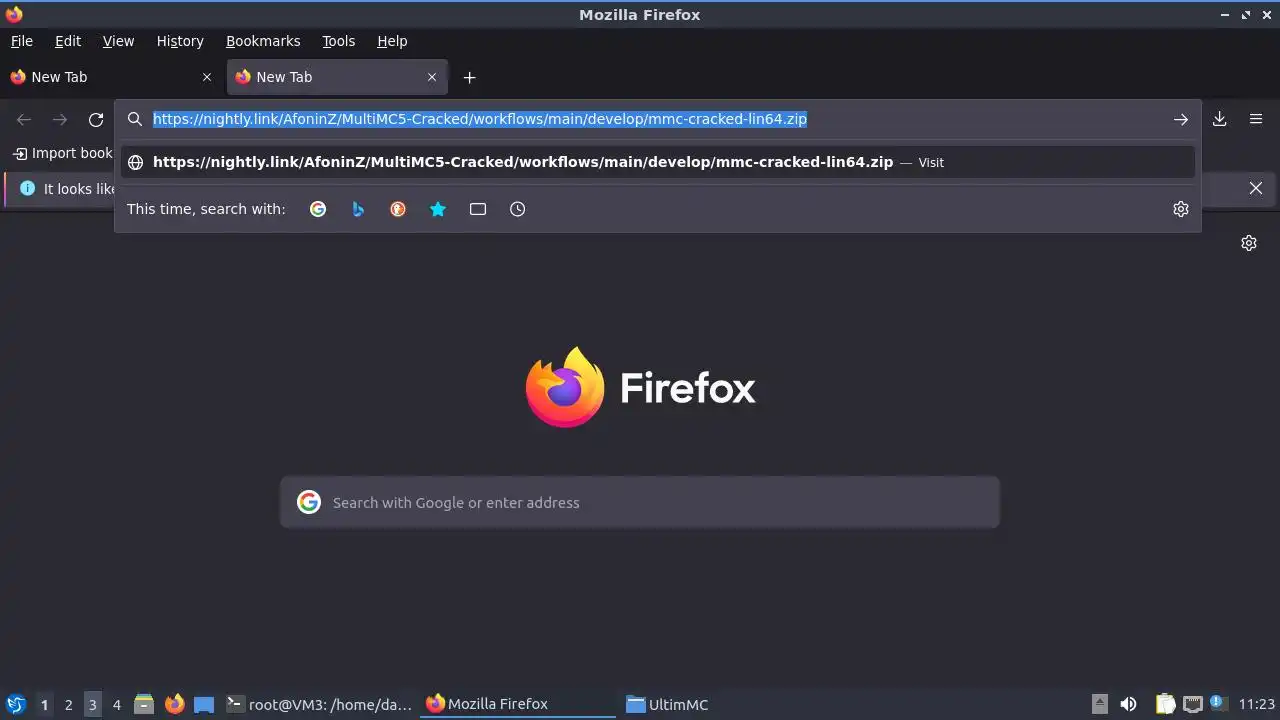Launch file manager from taskbar quick launch
The image size is (1280, 720).
tap(144, 704)
